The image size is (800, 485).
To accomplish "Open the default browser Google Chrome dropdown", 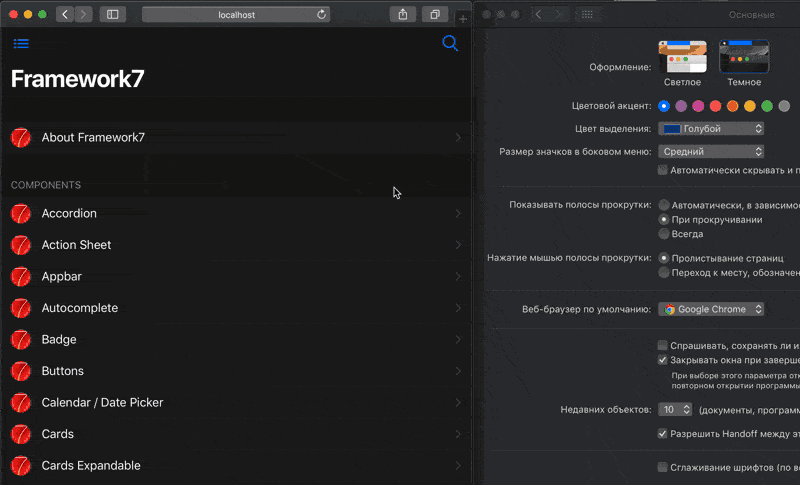I will pos(711,310).
